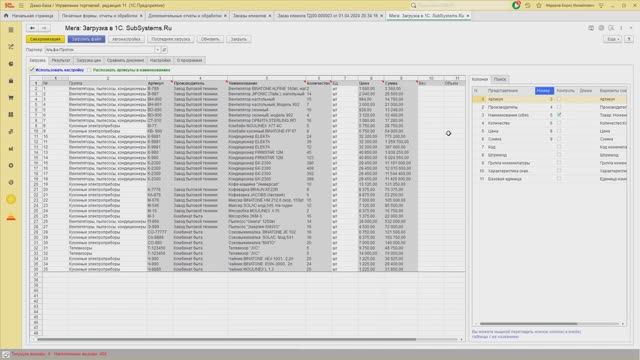Viewport: 640px width, 360px height.
Task: Open the settings dropdown next to the user name
Action: [601, 5]
